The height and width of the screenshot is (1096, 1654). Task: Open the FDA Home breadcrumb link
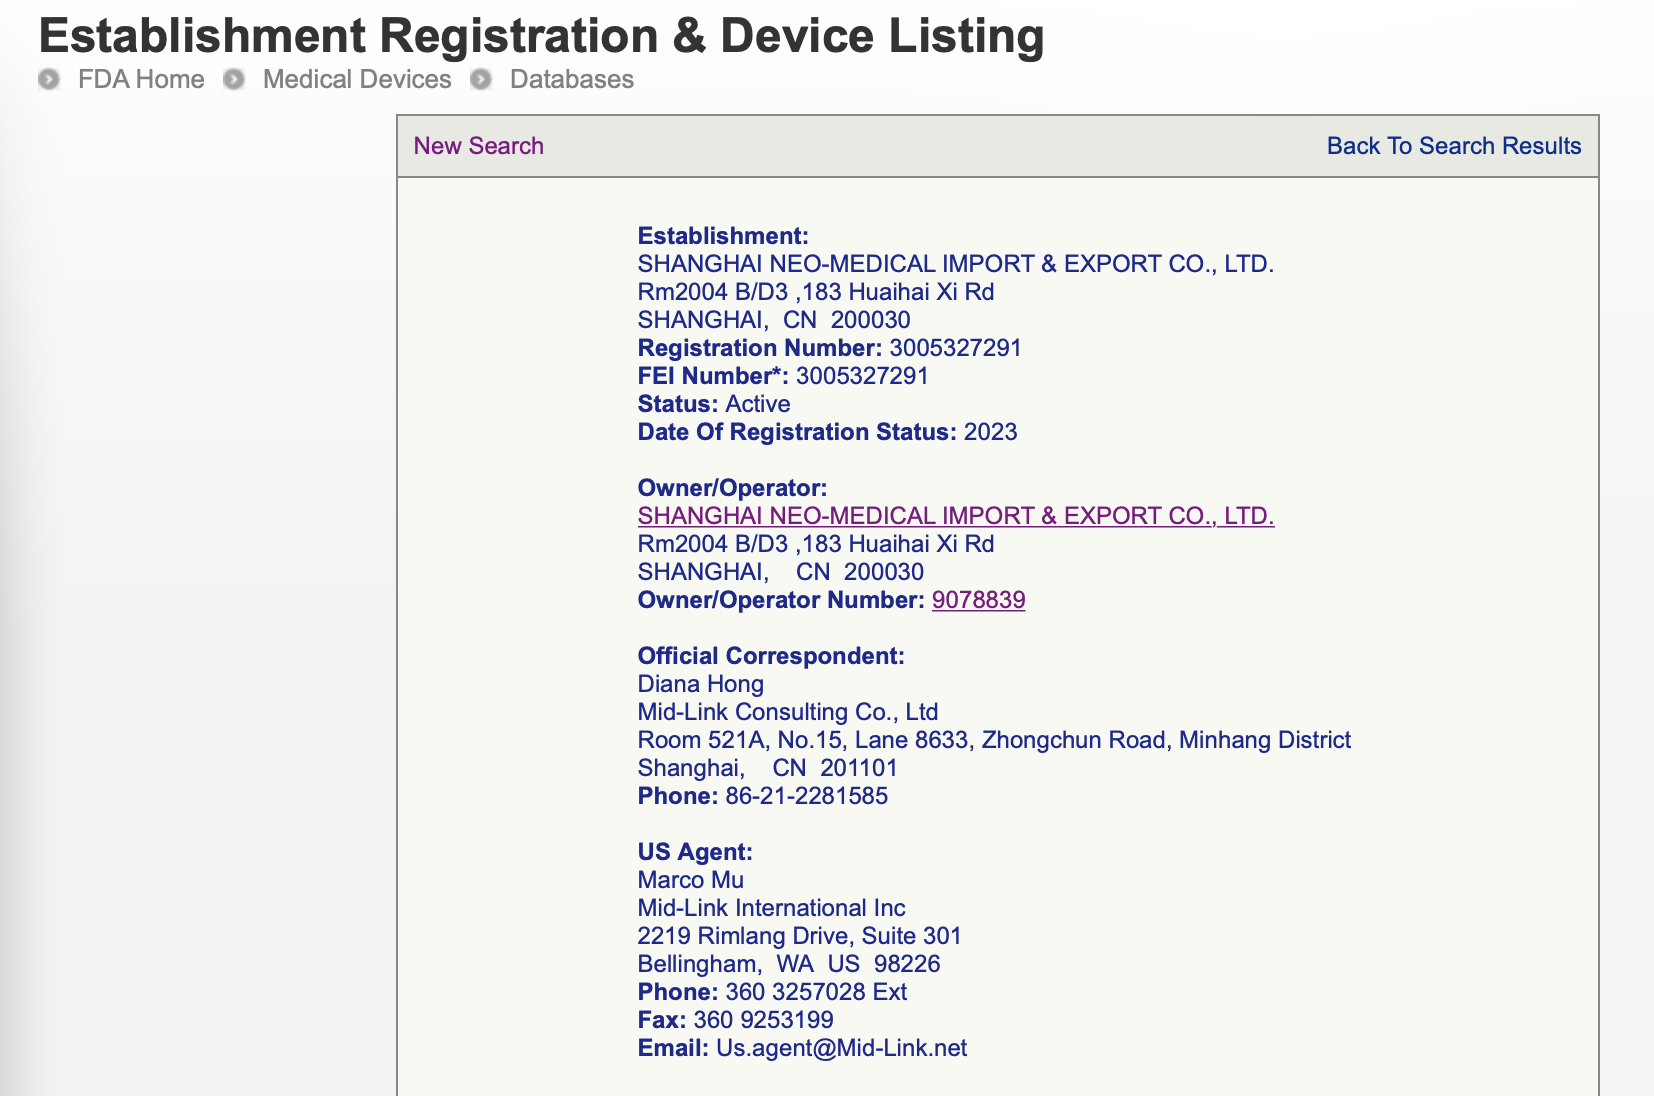(141, 79)
